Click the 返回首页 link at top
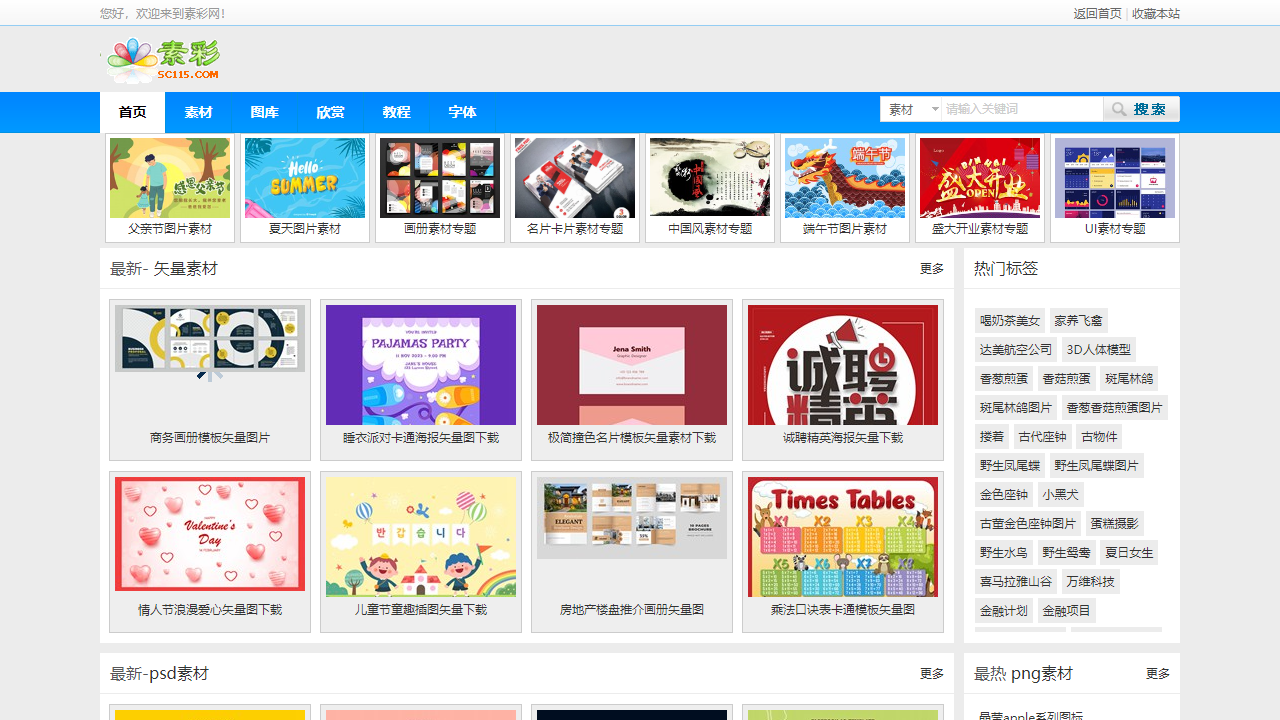This screenshot has width=1280, height=720. 1097,14
